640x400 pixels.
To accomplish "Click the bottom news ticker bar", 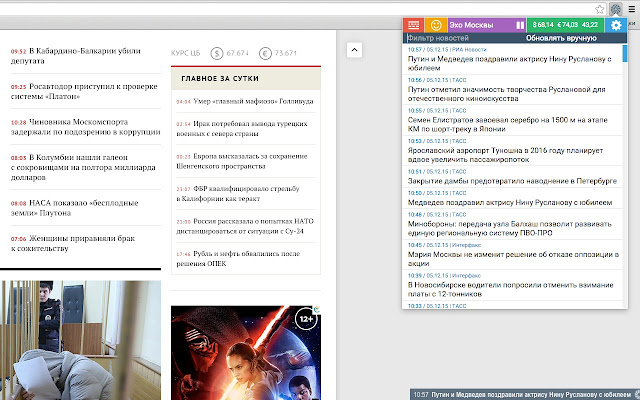I will (x=525, y=394).
